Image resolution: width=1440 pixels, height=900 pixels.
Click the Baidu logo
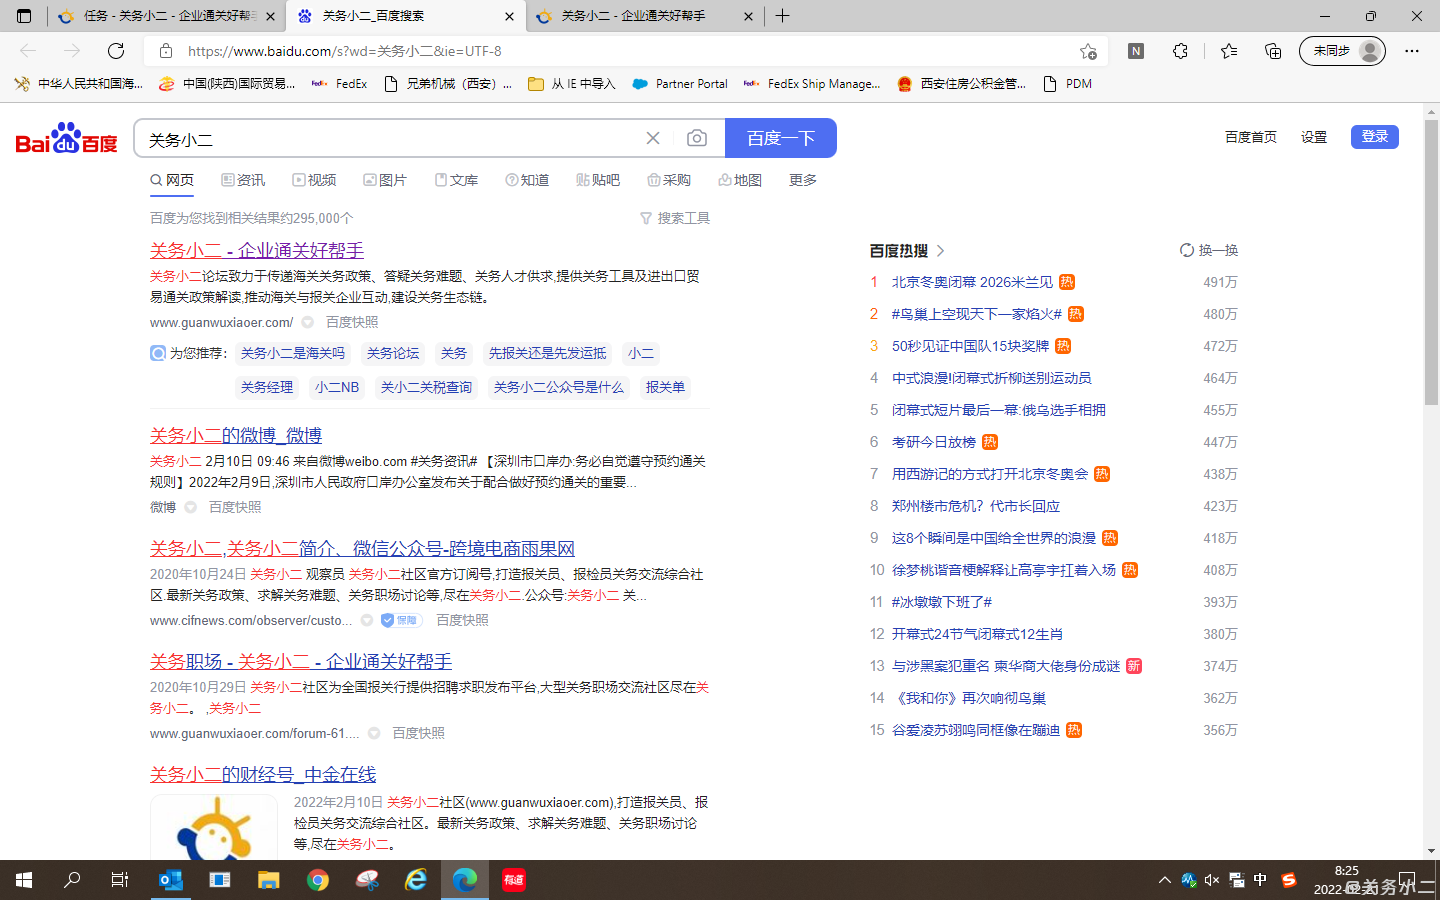[66, 138]
